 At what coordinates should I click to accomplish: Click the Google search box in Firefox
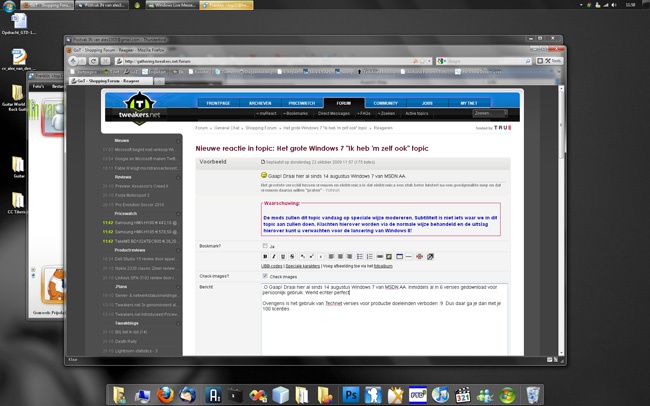[x=485, y=61]
